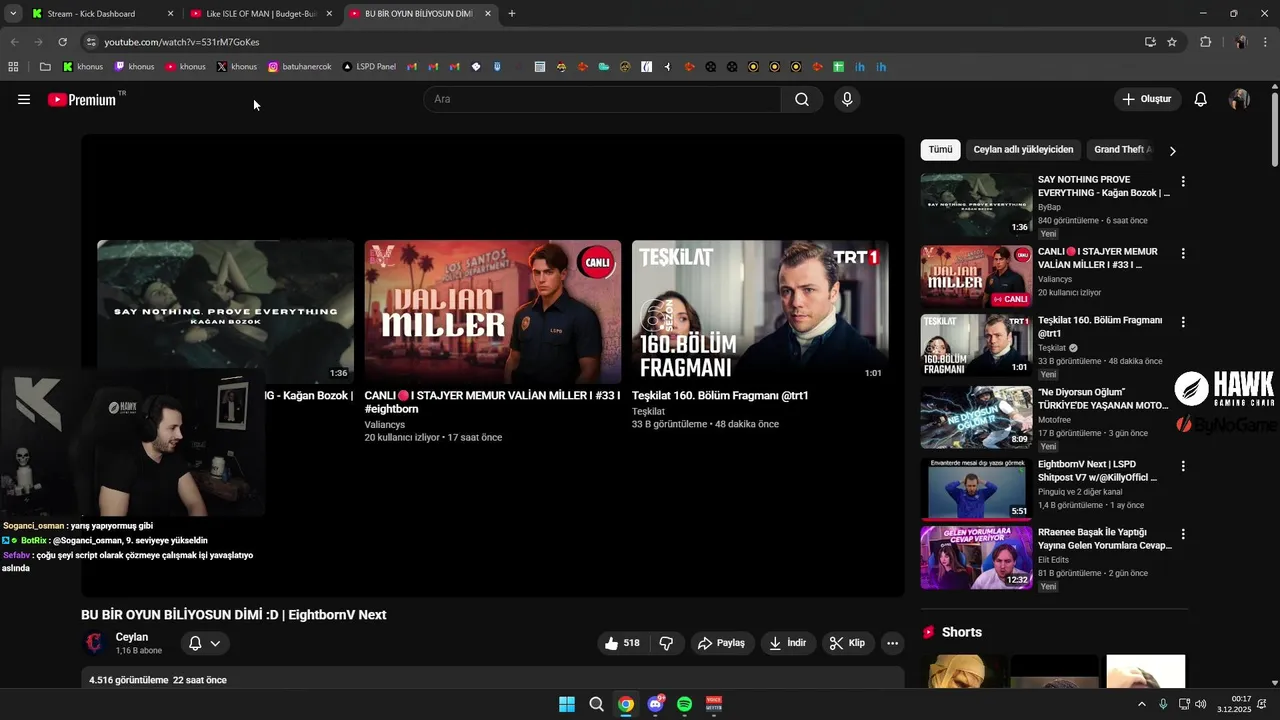Image resolution: width=1280 pixels, height=720 pixels.
Task: Play Valian Miller live endscreen video
Action: 493,312
